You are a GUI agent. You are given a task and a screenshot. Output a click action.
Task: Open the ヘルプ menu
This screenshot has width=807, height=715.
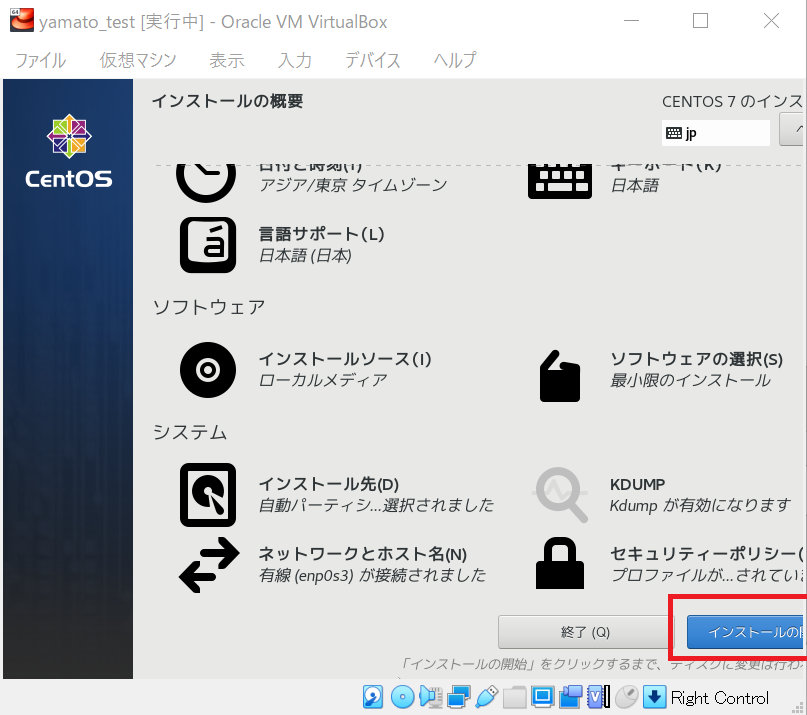(x=455, y=60)
